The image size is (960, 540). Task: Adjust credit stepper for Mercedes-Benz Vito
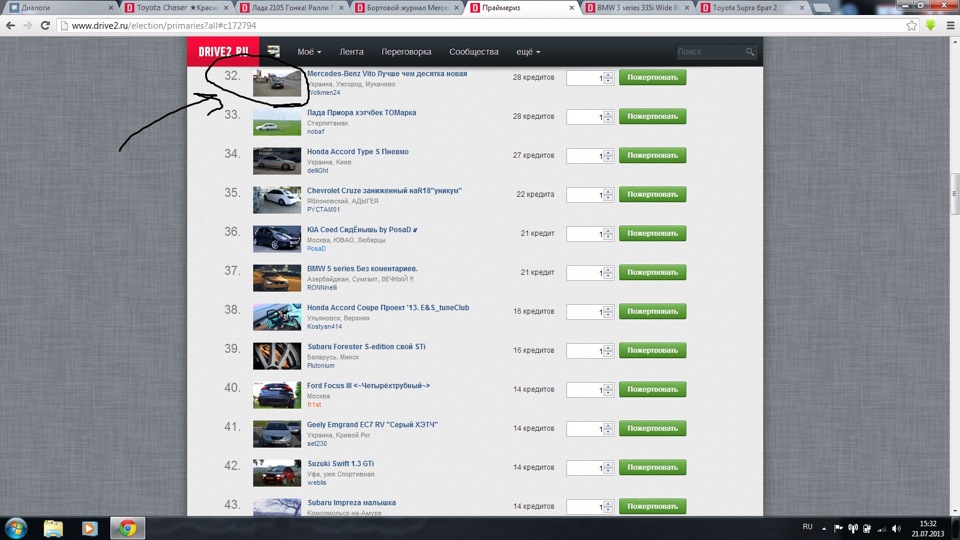(607, 78)
